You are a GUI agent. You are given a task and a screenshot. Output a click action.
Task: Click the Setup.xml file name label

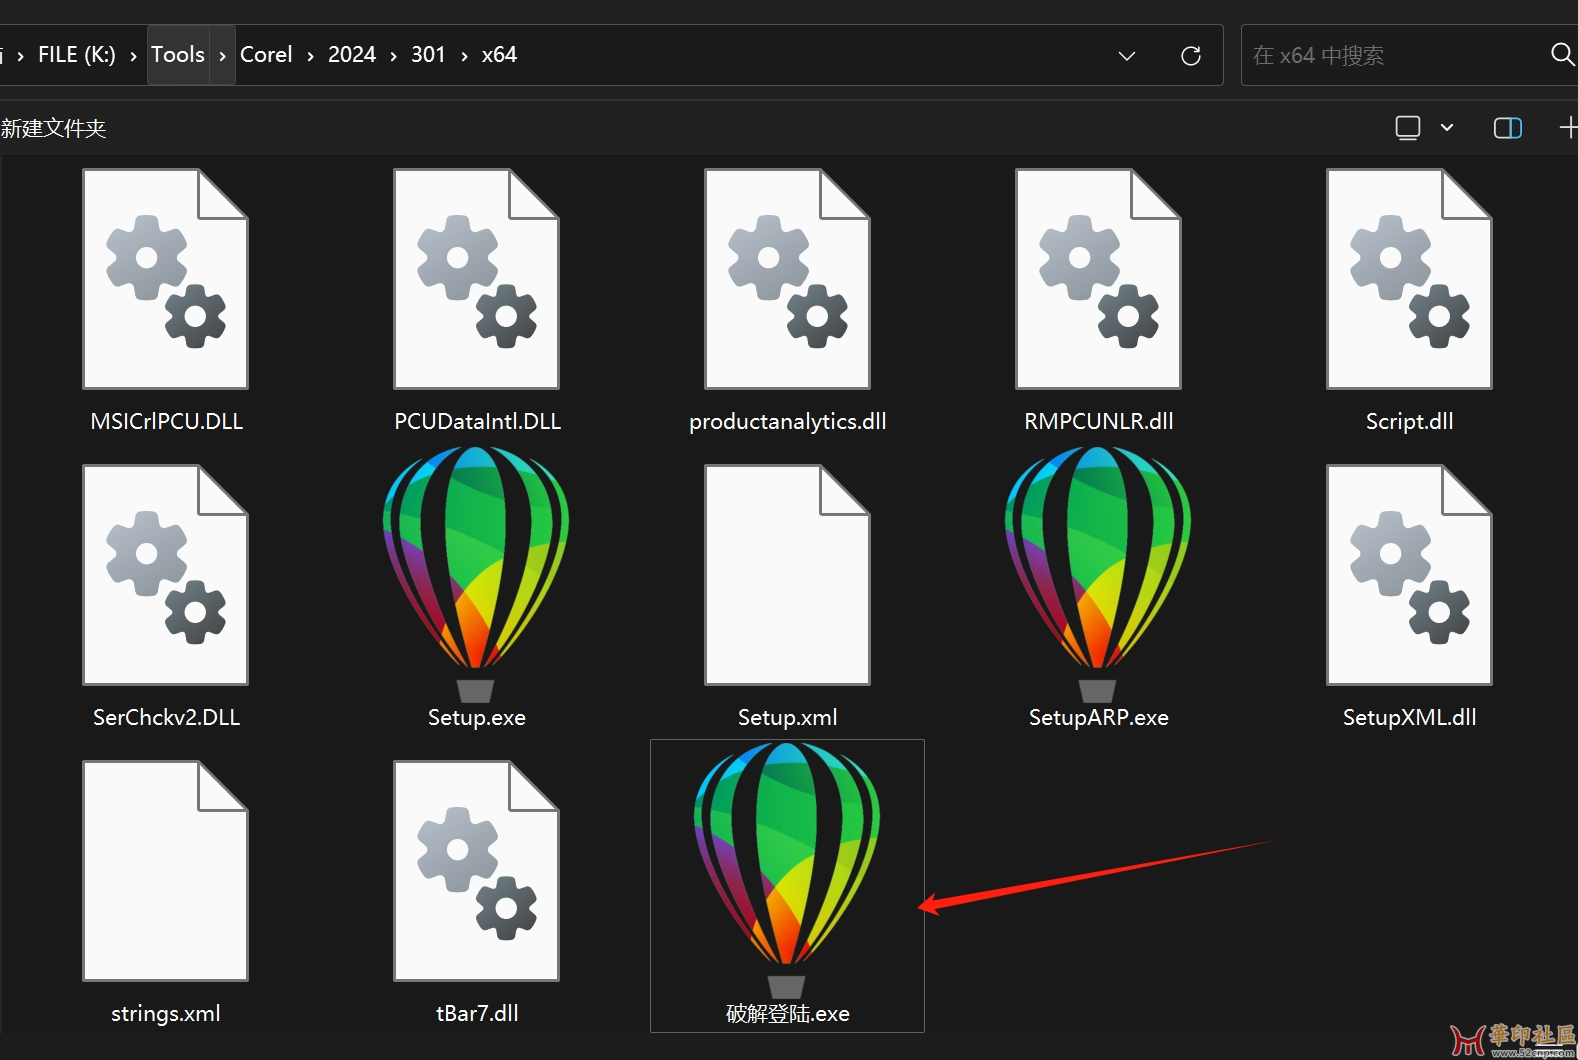tap(787, 717)
